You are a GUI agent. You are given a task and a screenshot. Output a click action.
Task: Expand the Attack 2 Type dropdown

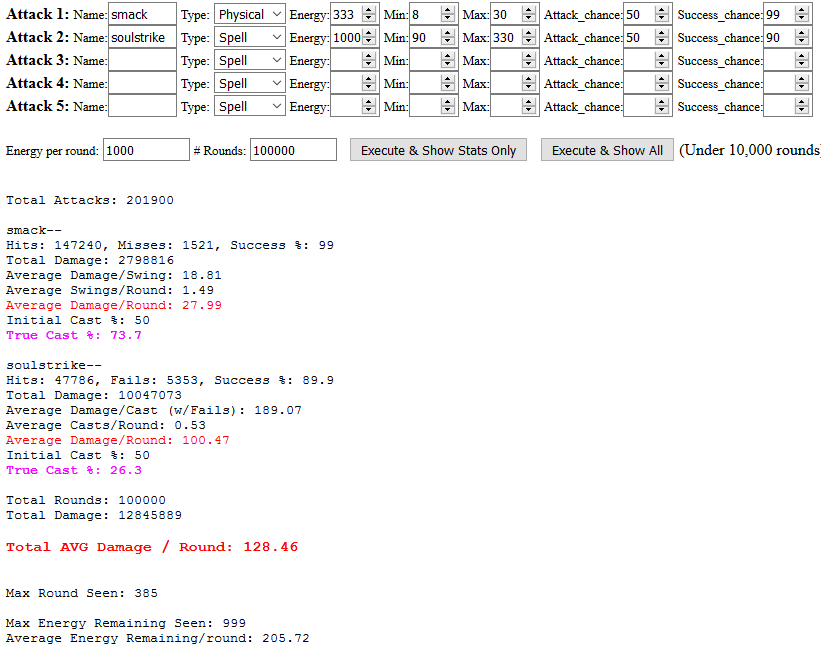[249, 38]
